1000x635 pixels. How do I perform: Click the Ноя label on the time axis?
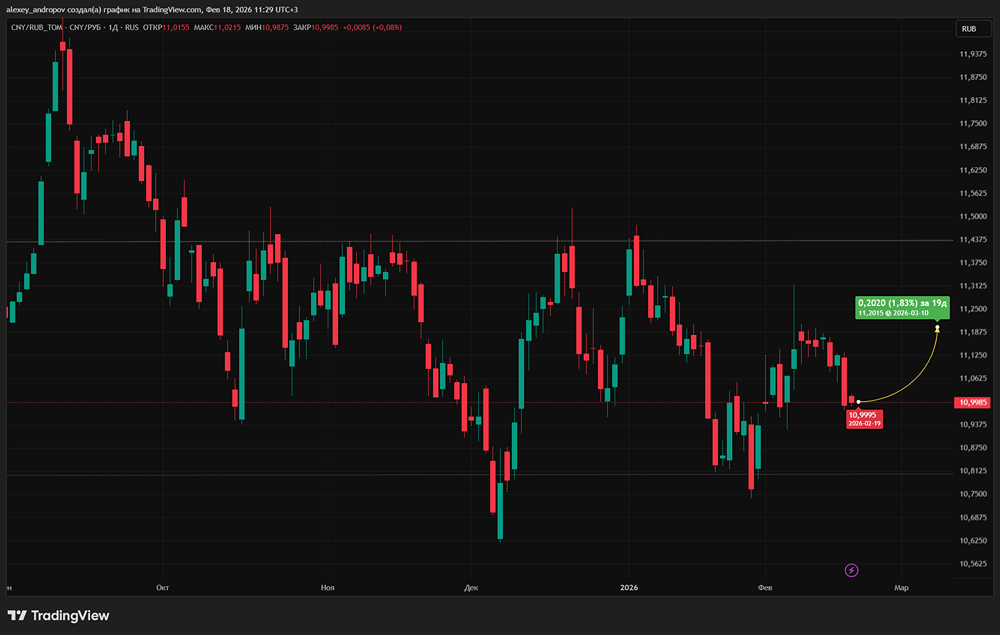point(328,588)
